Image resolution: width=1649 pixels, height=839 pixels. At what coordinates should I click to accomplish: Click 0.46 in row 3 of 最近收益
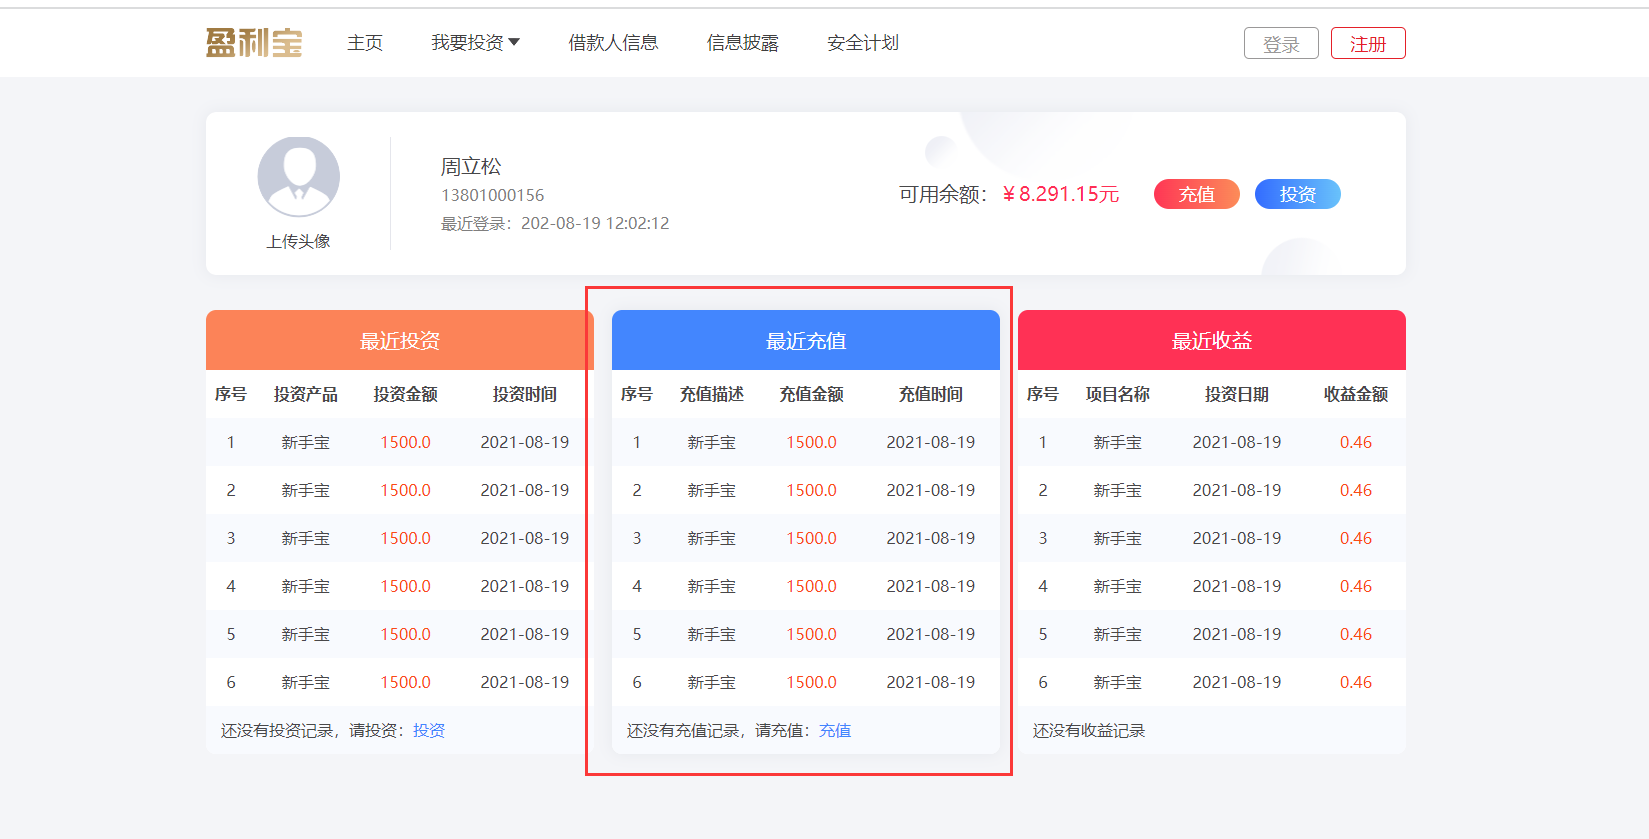point(1356,538)
